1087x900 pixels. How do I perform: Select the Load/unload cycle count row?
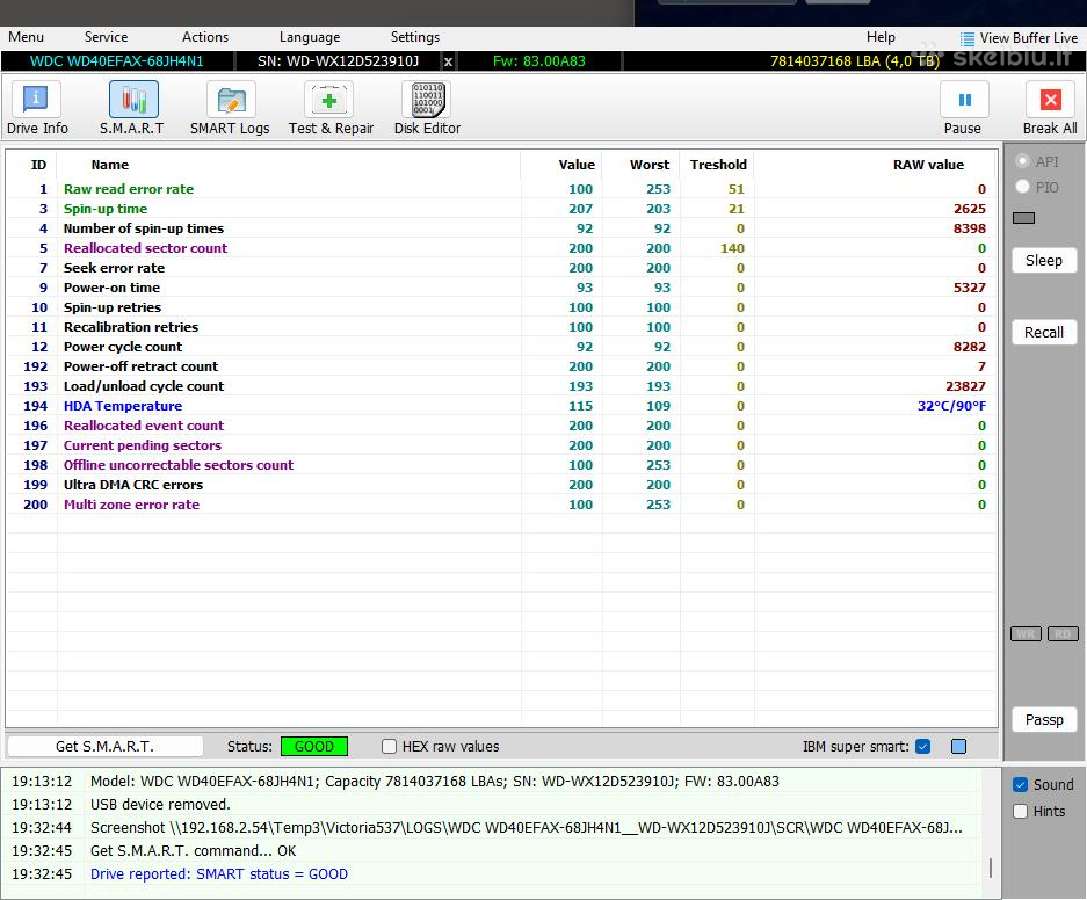(x=502, y=386)
